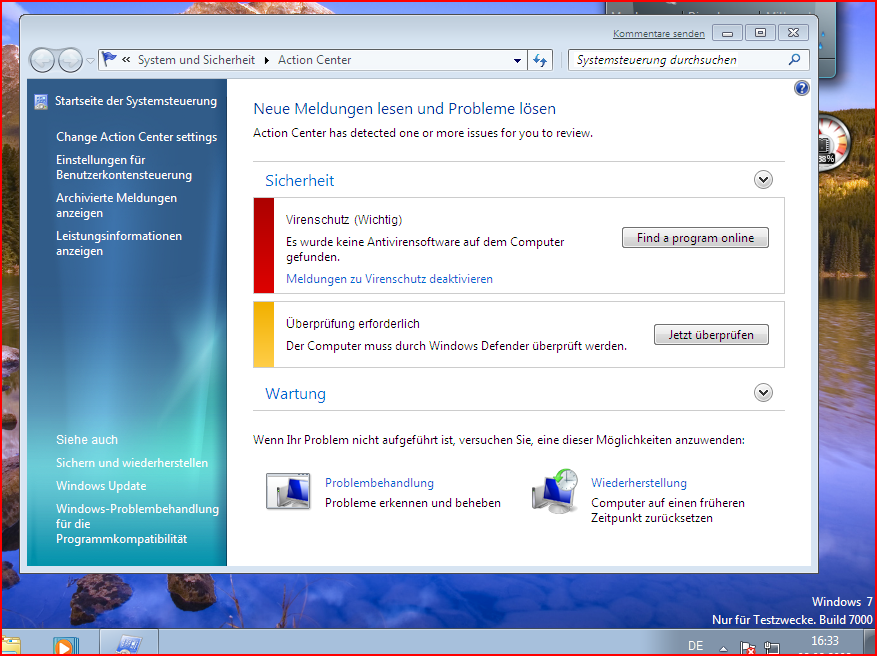Click the taskbar clock showing 16:33
Screen dimensions: 877x656
(825, 641)
